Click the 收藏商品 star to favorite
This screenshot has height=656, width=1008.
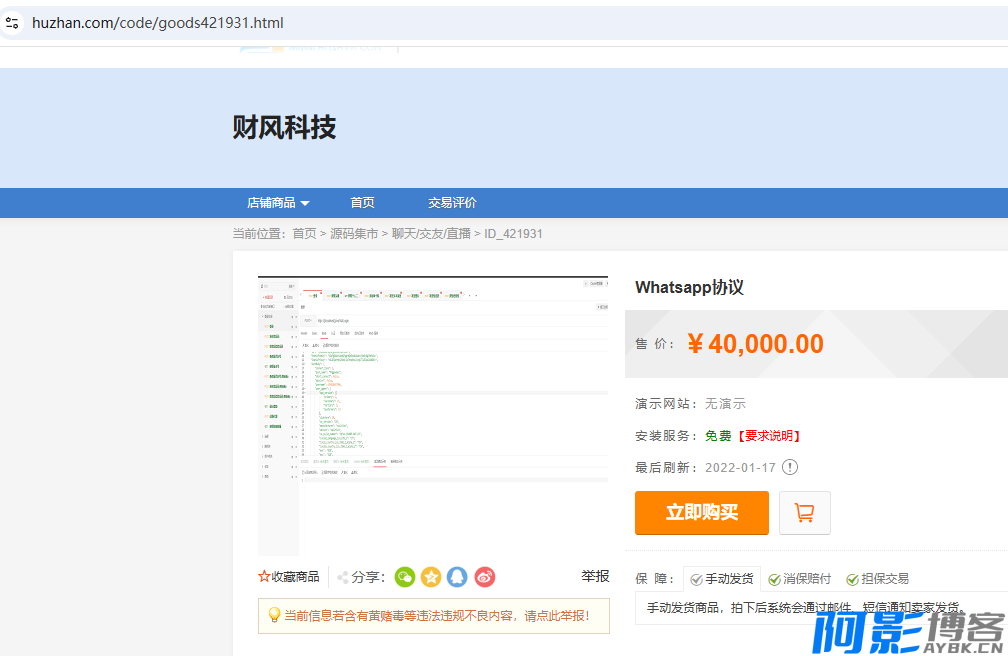[x=289, y=577]
